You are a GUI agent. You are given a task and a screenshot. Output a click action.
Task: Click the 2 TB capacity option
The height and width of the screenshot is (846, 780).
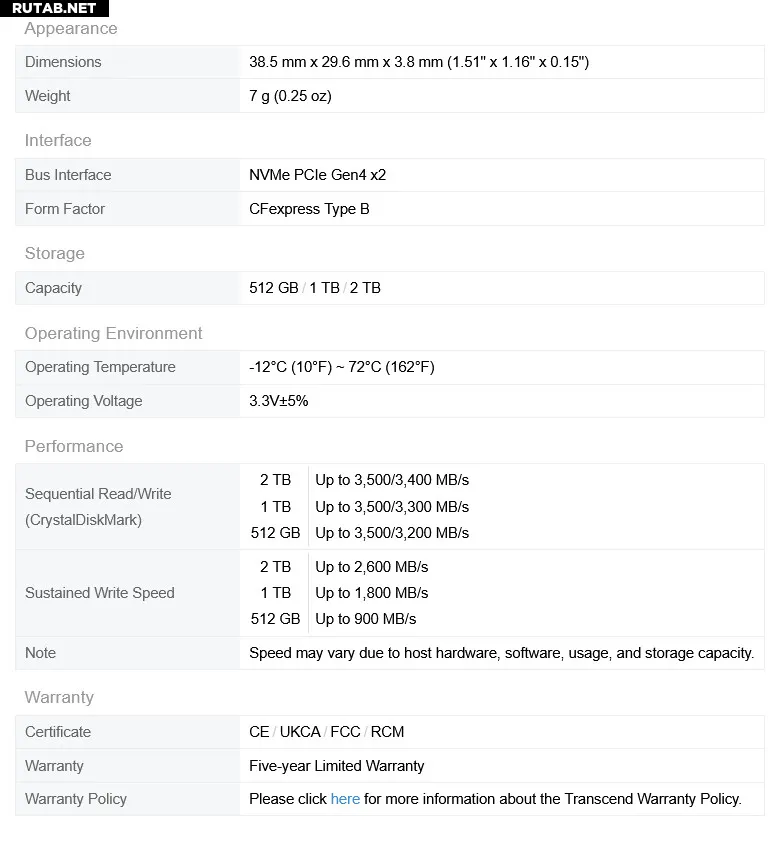[x=365, y=288]
